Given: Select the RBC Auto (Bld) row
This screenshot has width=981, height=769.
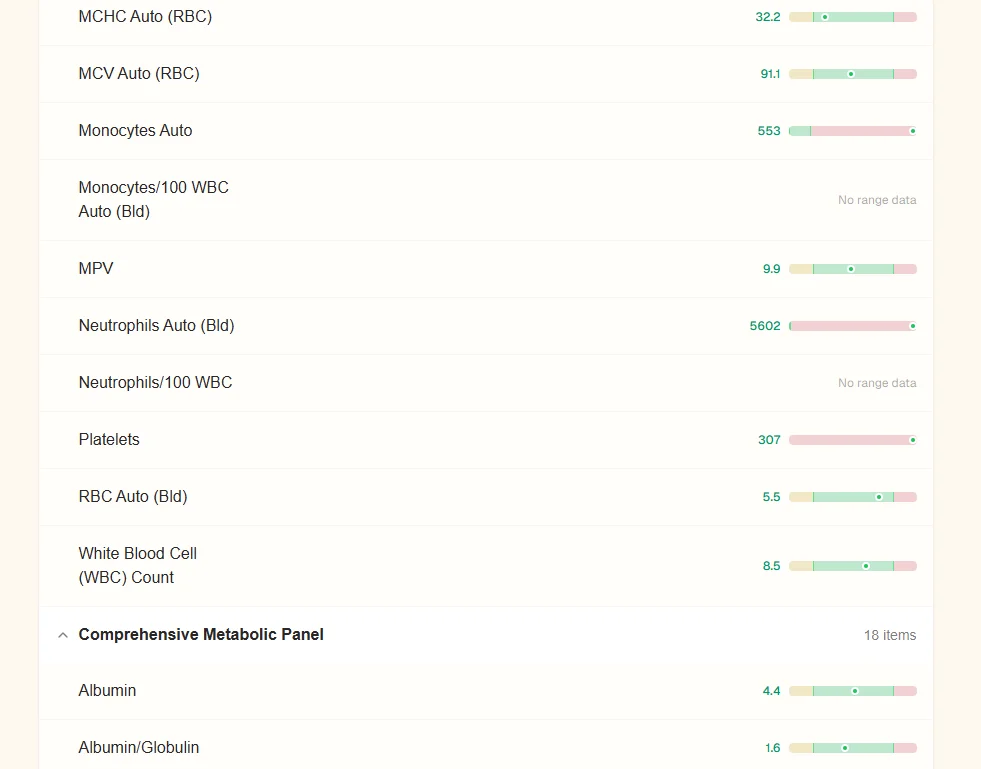Looking at the screenshot, I should pyautogui.click(x=486, y=497).
